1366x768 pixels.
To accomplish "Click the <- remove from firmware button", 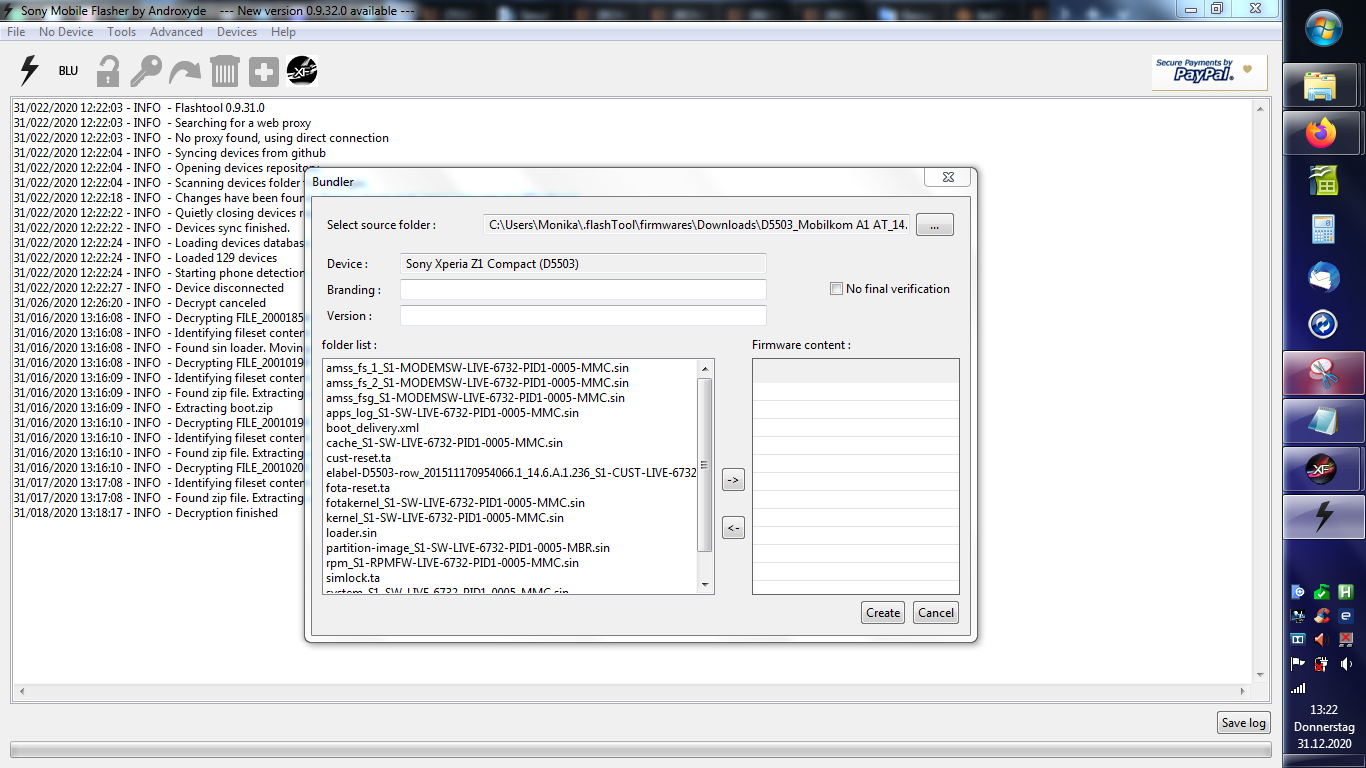I will 733,528.
